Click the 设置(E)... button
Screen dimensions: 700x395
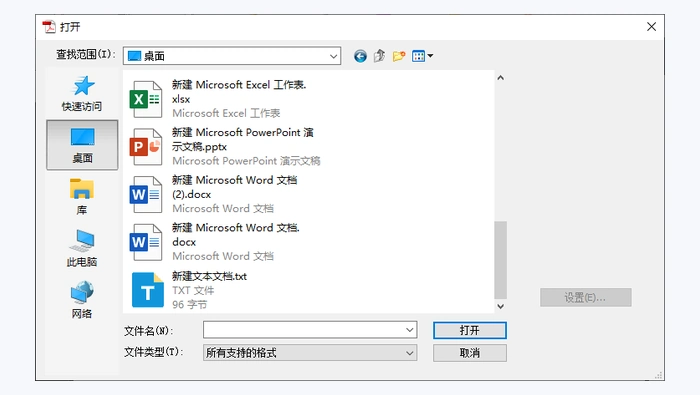coord(586,297)
